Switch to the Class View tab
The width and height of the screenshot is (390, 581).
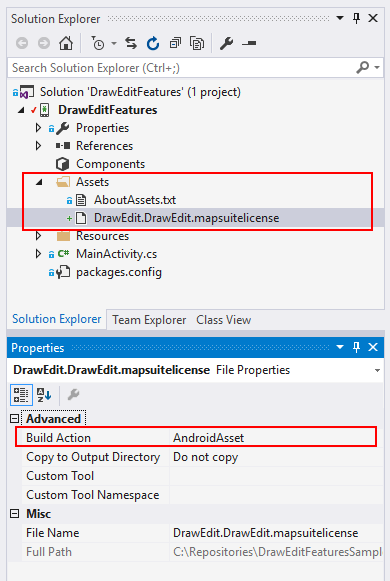pos(223,320)
